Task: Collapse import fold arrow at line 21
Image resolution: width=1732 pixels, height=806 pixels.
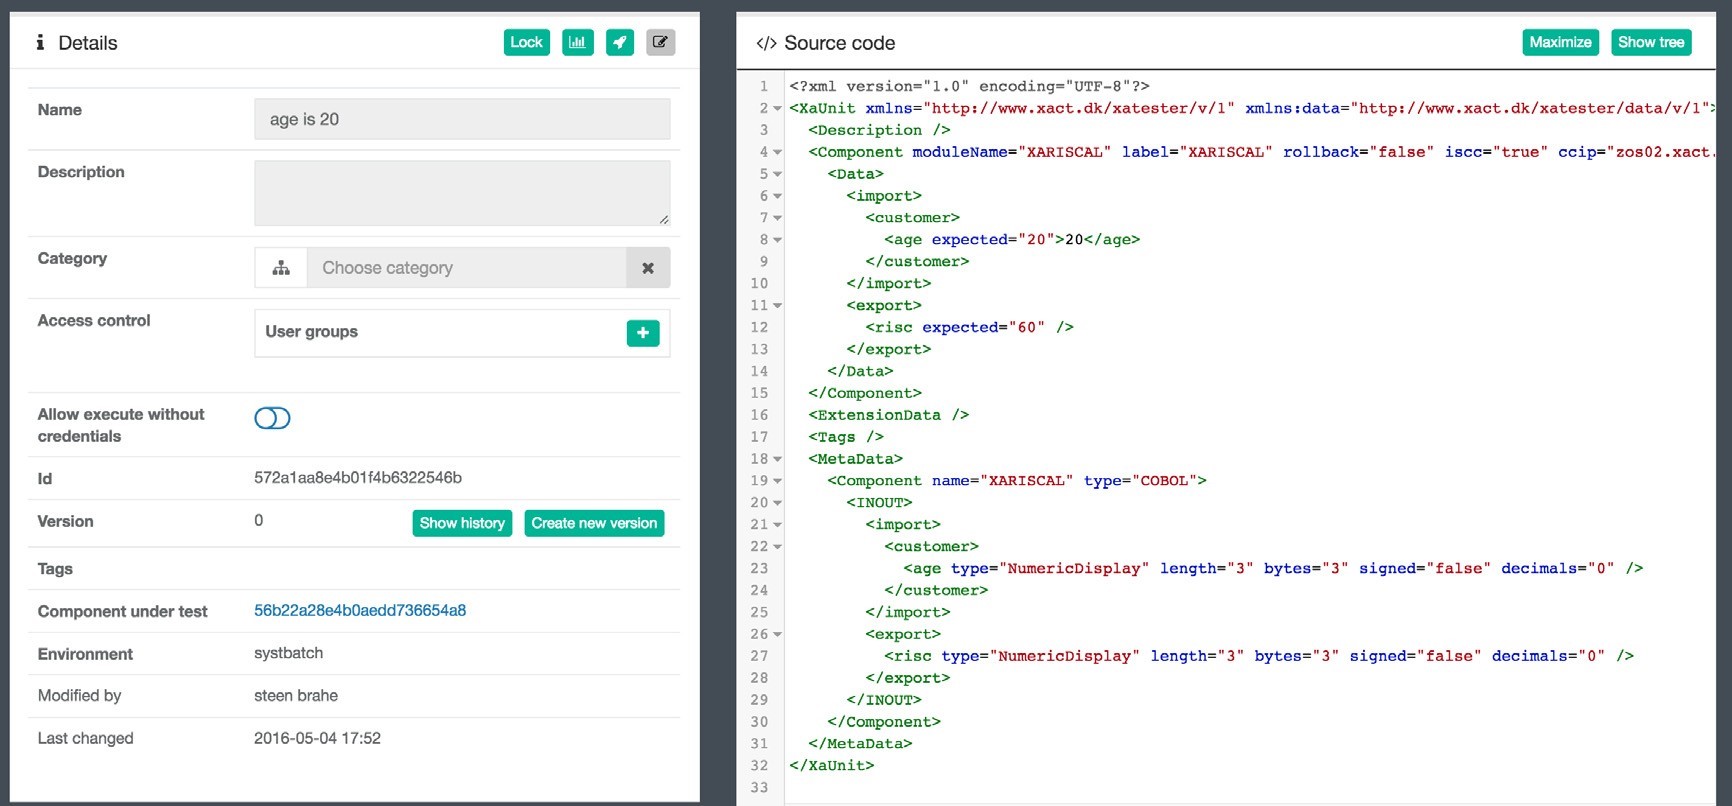Action: pyautogui.click(x=777, y=525)
